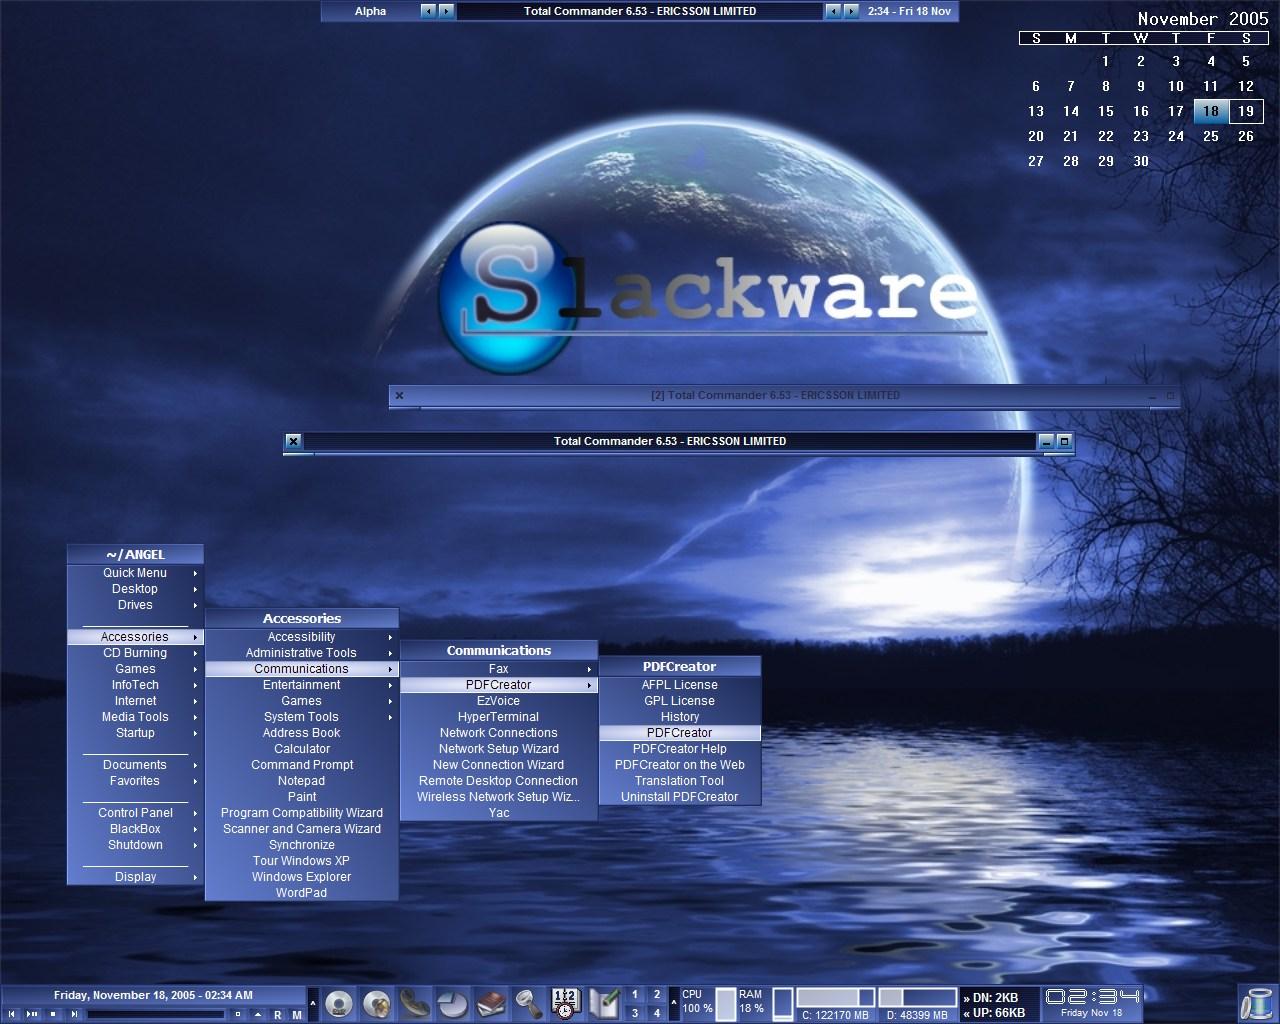1280x1024 pixels.
Task: Open the Media Tools submenu
Action: click(x=135, y=717)
